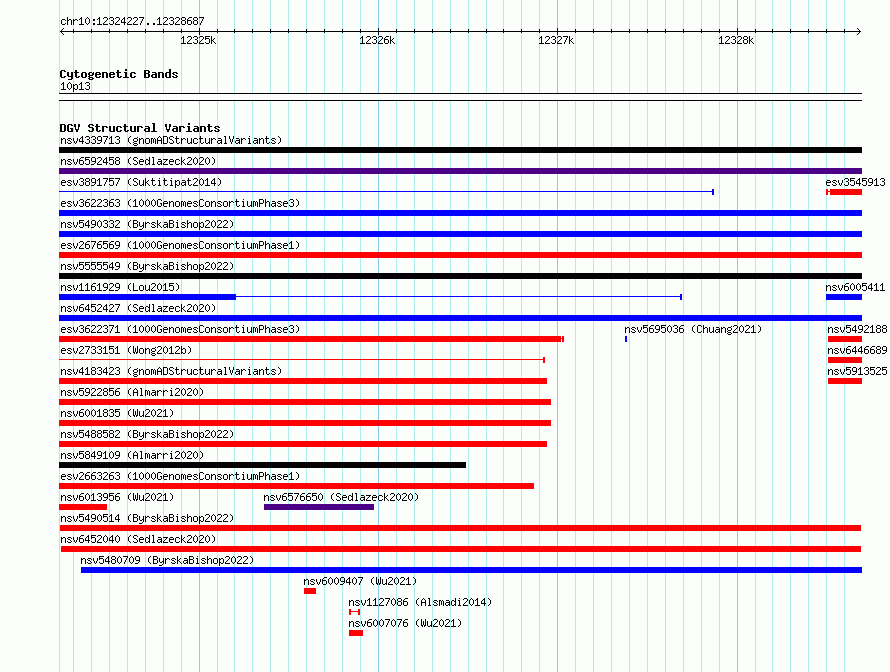Click the 12328k ruler tick label
The width and height of the screenshot is (890, 672).
(736, 40)
